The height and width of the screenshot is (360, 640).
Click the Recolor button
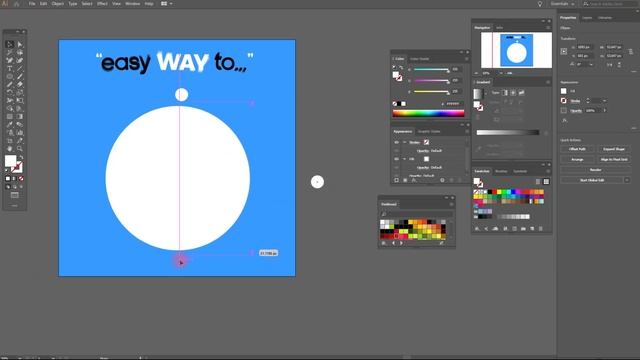coord(596,169)
